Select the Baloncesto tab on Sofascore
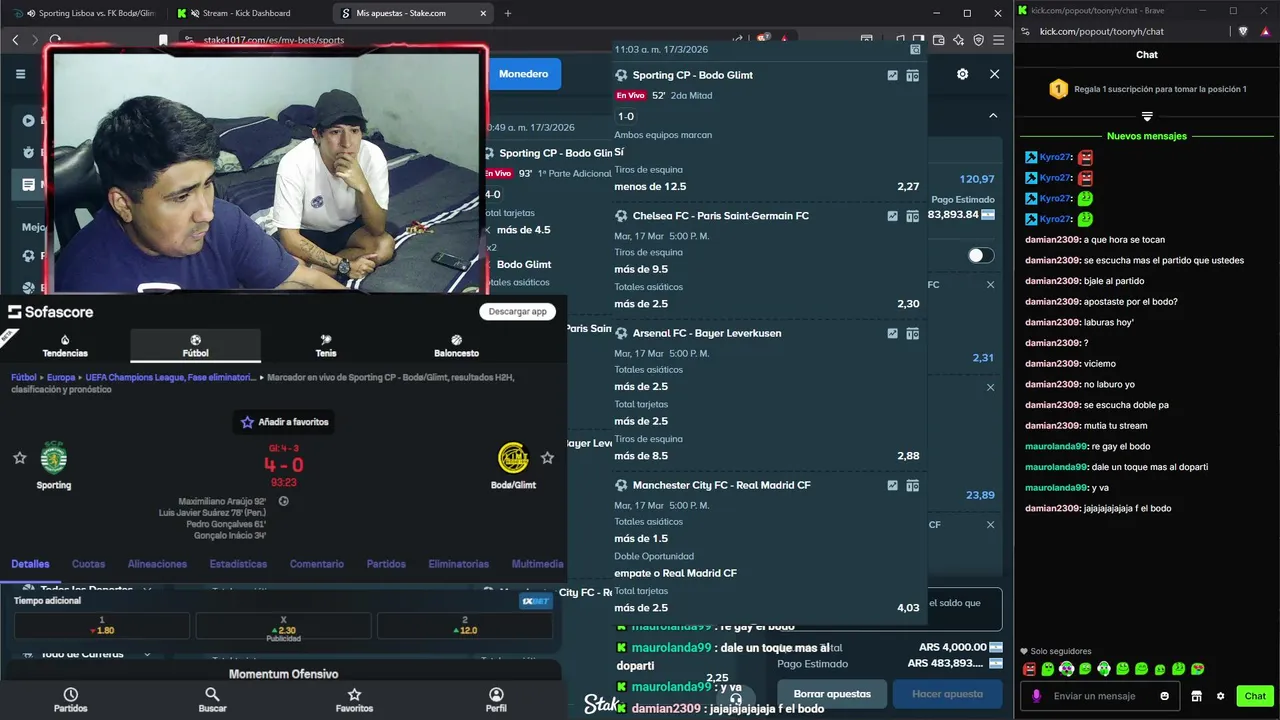Image resolution: width=1280 pixels, height=720 pixels. point(456,346)
